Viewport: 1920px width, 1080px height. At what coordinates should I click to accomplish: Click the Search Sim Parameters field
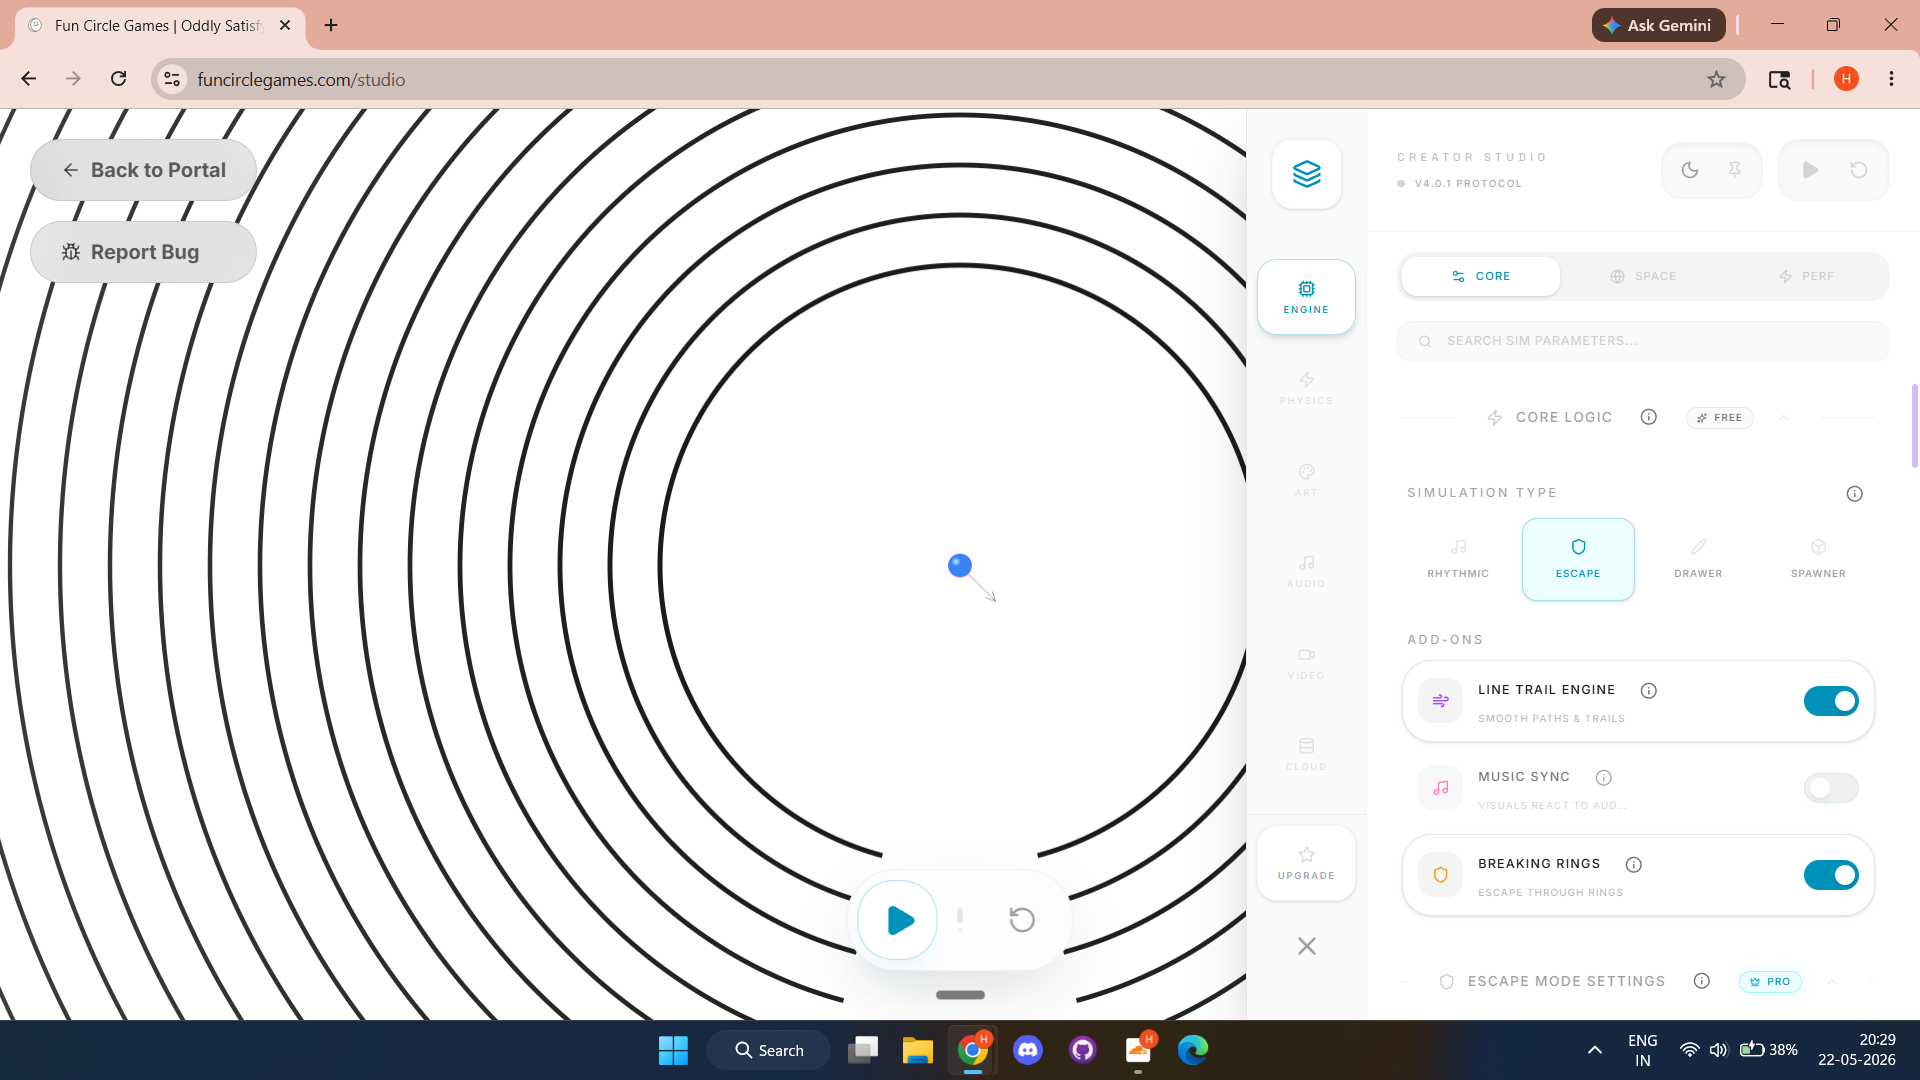1643,341
